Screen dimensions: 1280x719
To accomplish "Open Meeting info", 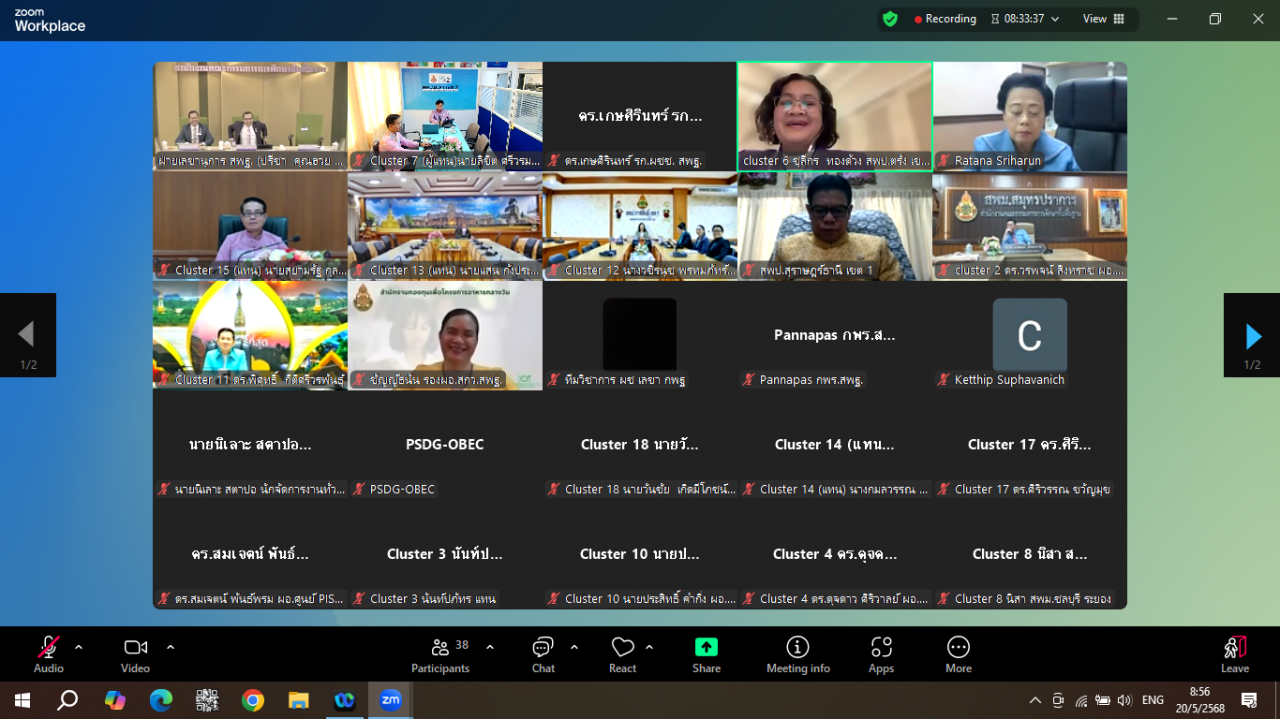I will pos(798,654).
